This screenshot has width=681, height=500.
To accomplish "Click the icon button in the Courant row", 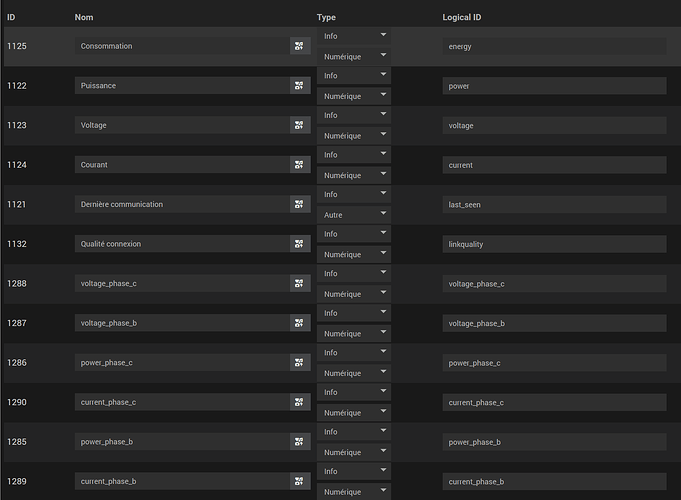I will tap(299, 165).
